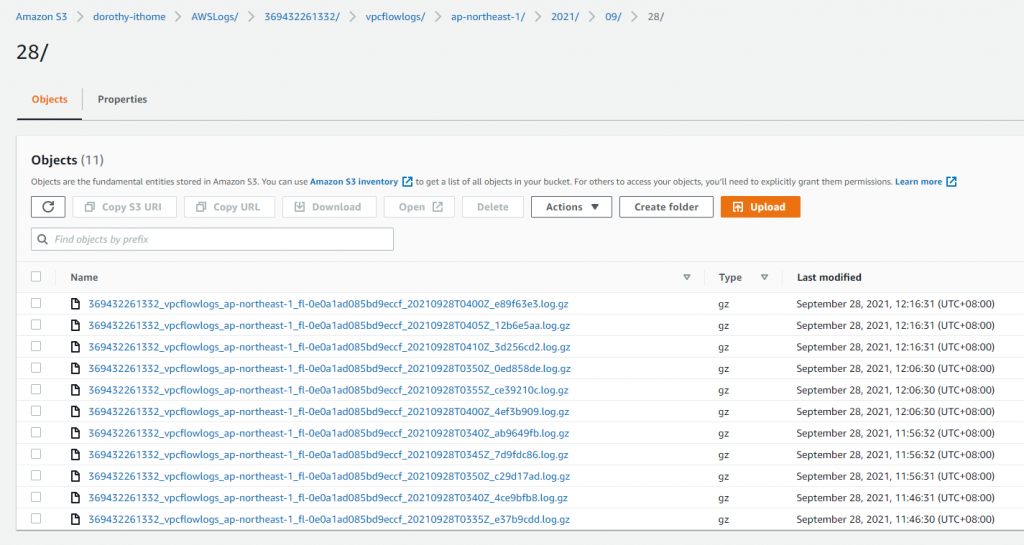Open file 20210928T0340Z_4ce9bfb8.log.gz
Image resolution: width=1024 pixels, height=545 pixels.
coord(328,497)
